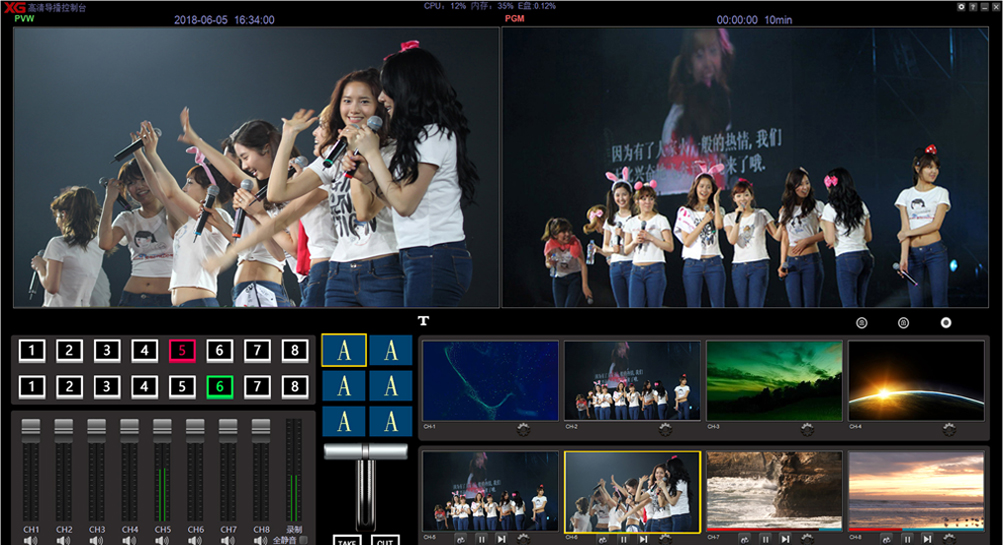Open CH-1 source settings gear
1003x545 pixels.
[522, 429]
